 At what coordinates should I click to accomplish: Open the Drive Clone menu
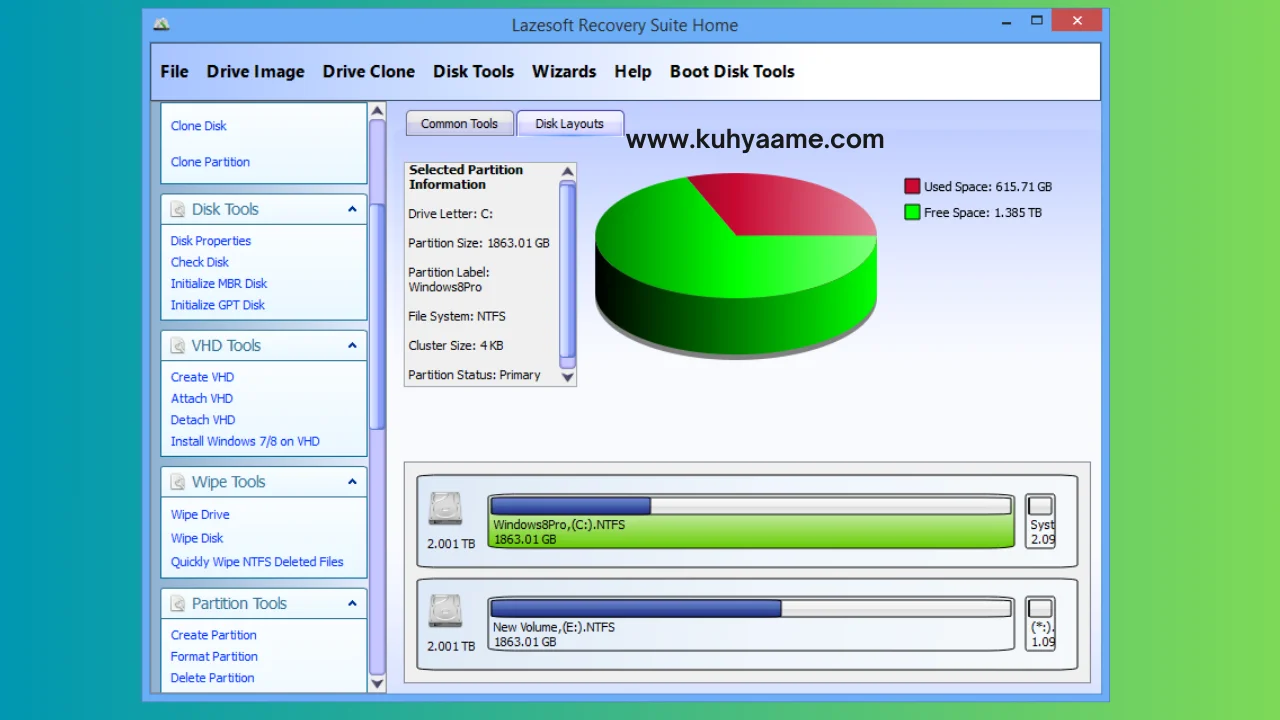368,72
